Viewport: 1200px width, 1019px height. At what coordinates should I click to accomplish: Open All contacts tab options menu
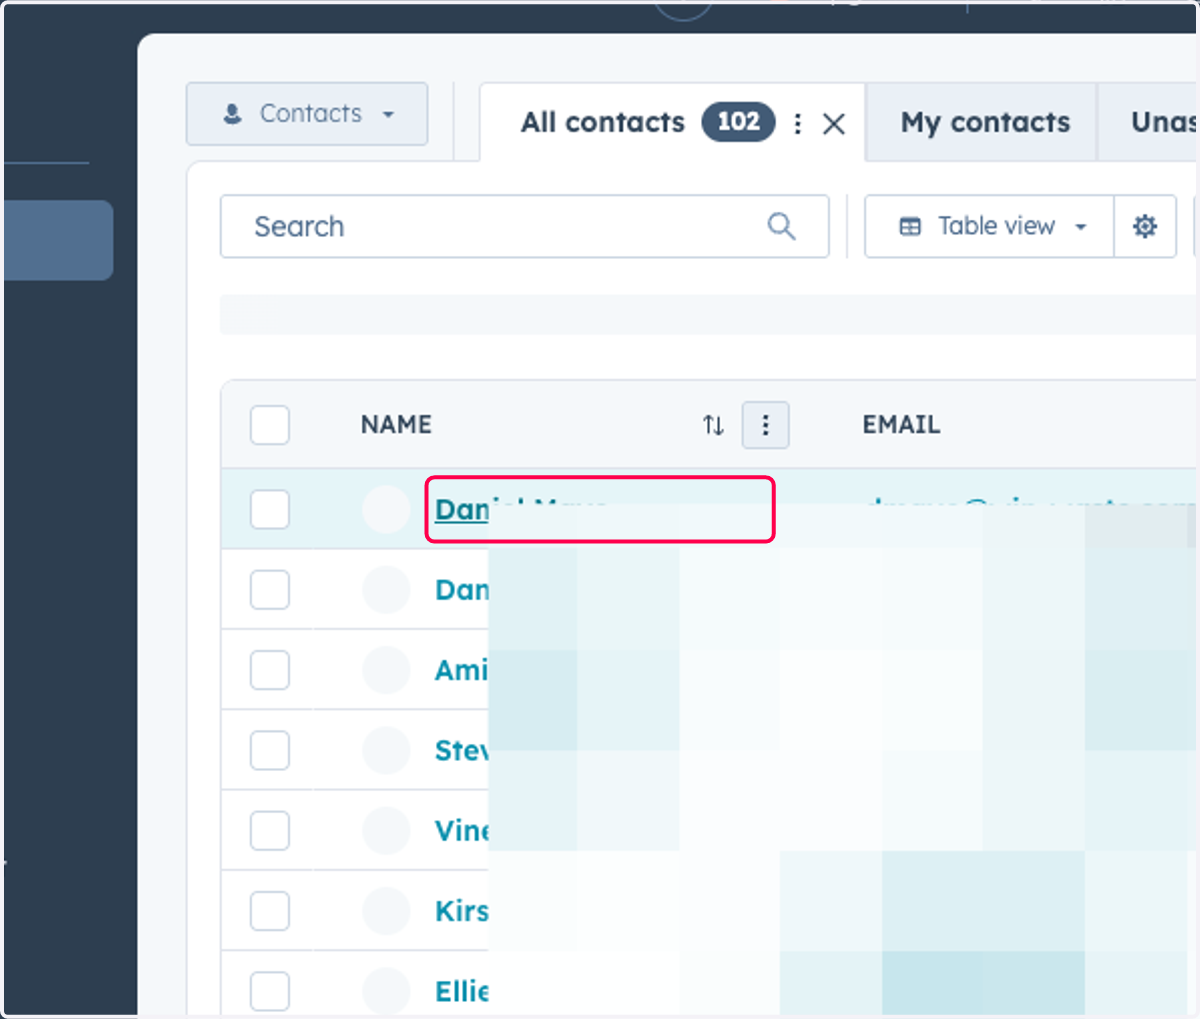pyautogui.click(x=797, y=123)
